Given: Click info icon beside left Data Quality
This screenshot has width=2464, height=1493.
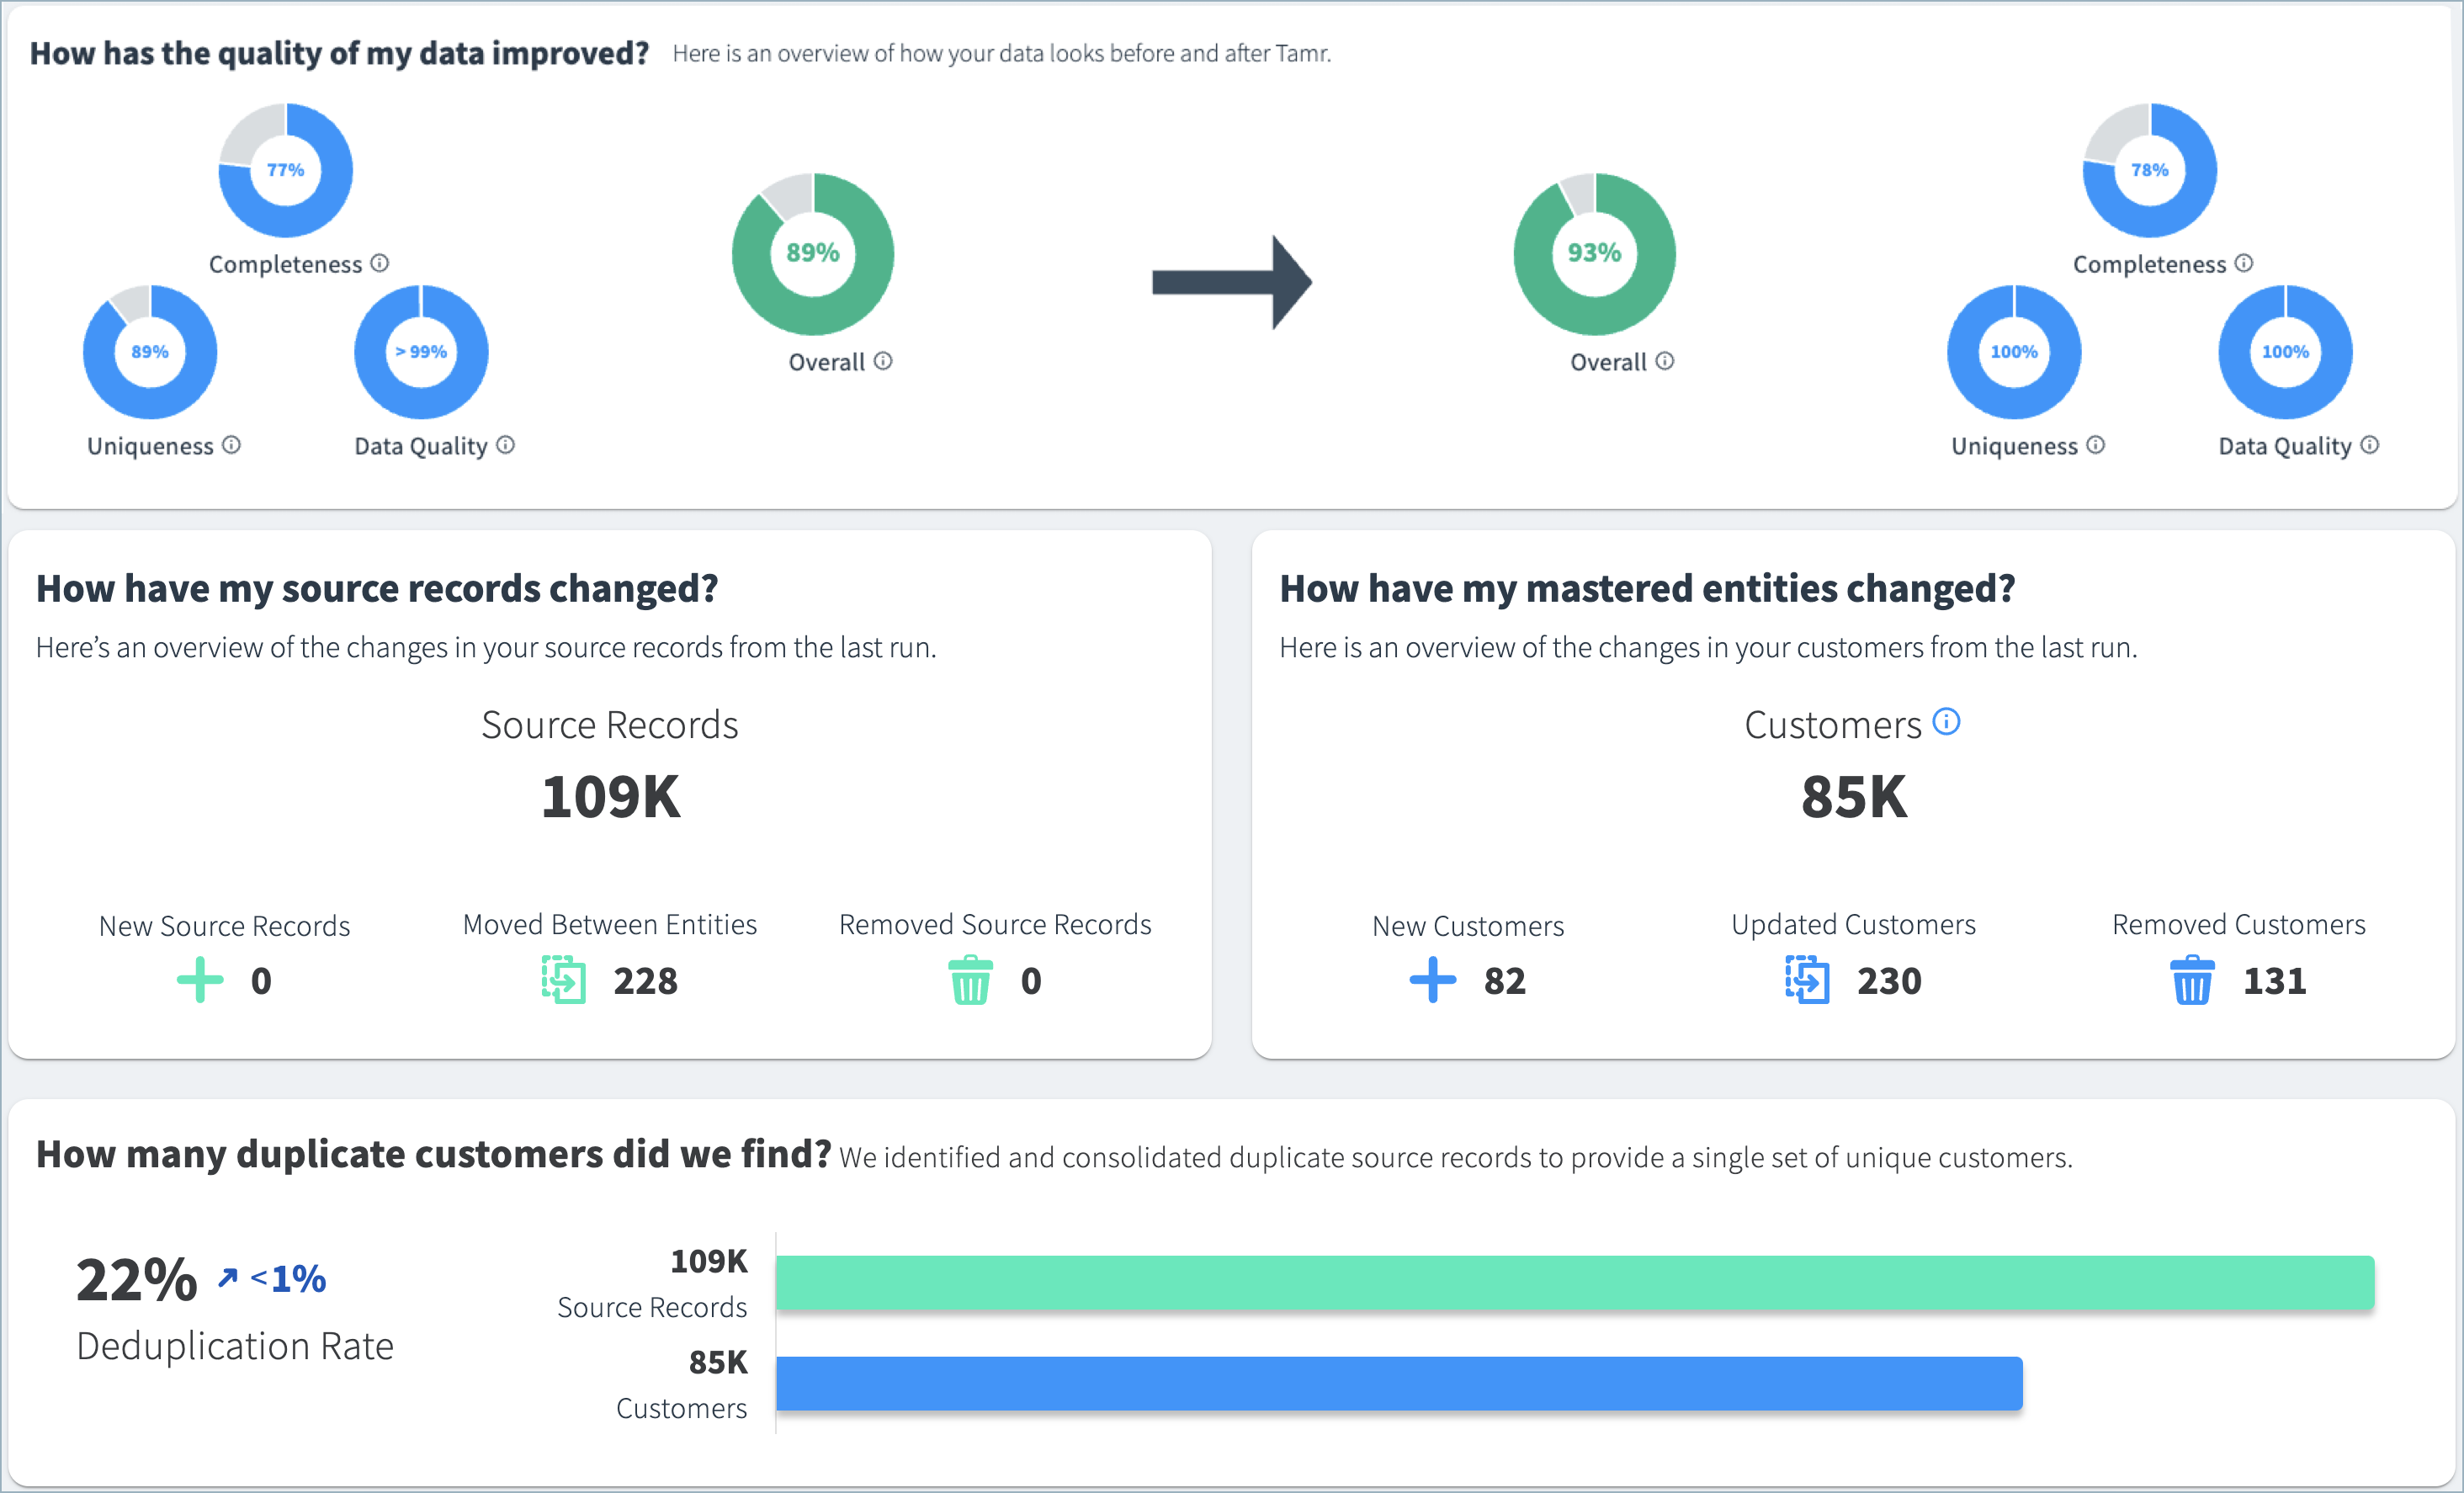Looking at the screenshot, I should [506, 445].
